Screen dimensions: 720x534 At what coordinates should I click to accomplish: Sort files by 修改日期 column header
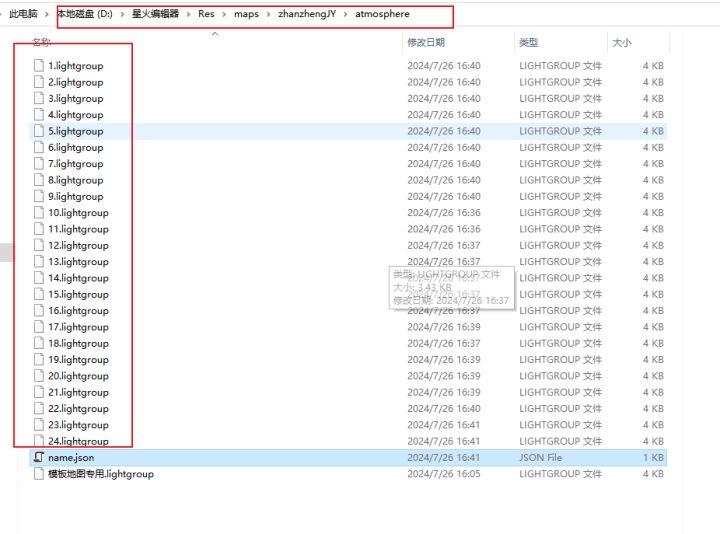(426, 42)
